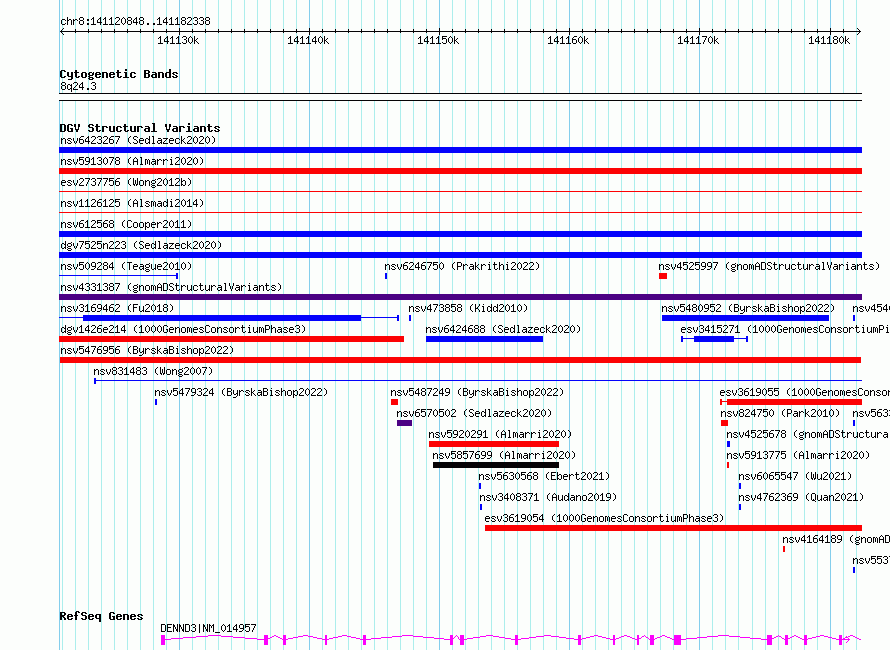Click the 141150k ruler tick label
This screenshot has height=650, width=890.
click(438, 40)
